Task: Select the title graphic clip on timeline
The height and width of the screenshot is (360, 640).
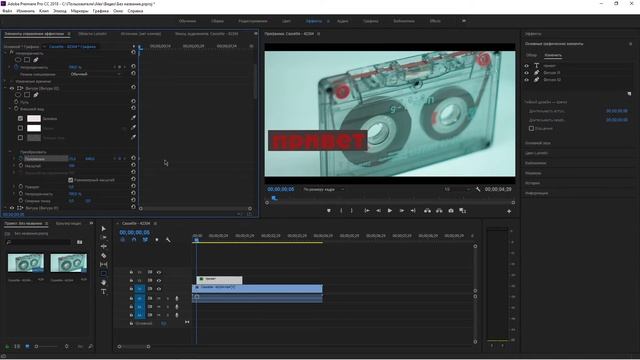Action: pyautogui.click(x=219, y=280)
